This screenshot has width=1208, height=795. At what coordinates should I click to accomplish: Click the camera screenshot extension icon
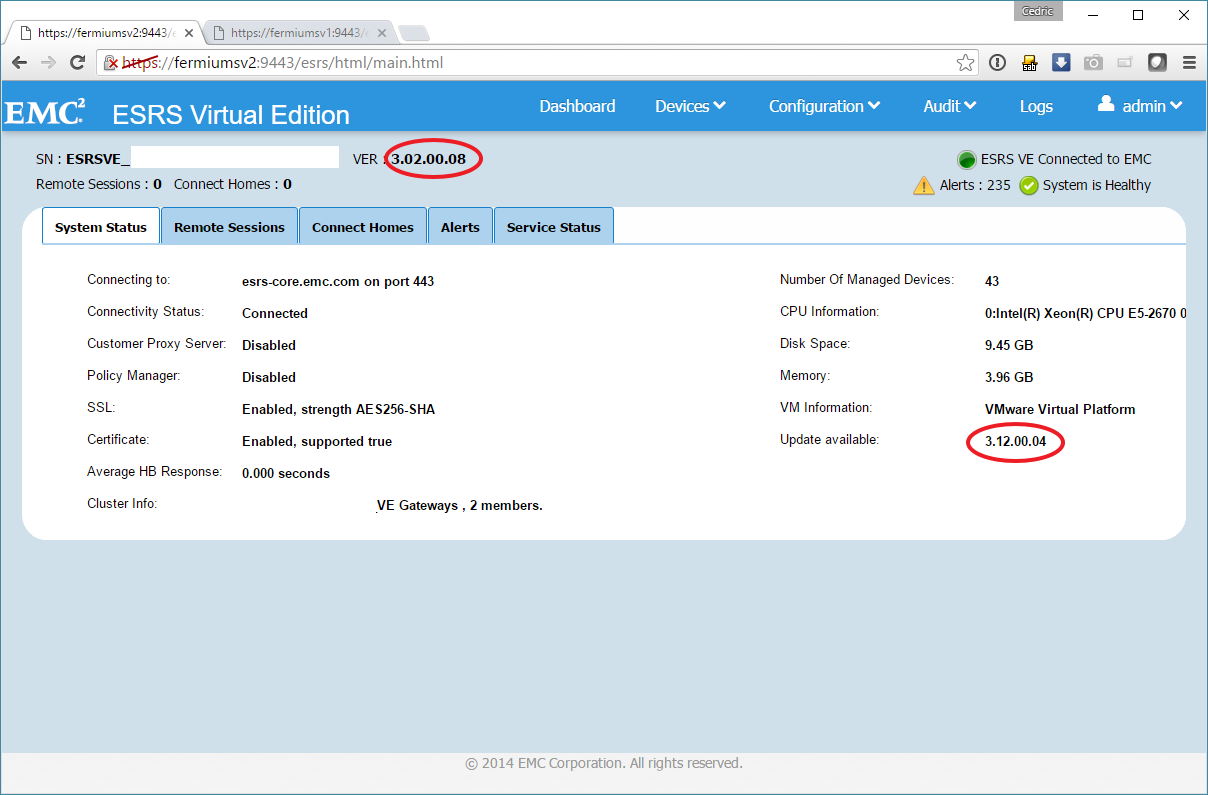coord(1093,63)
